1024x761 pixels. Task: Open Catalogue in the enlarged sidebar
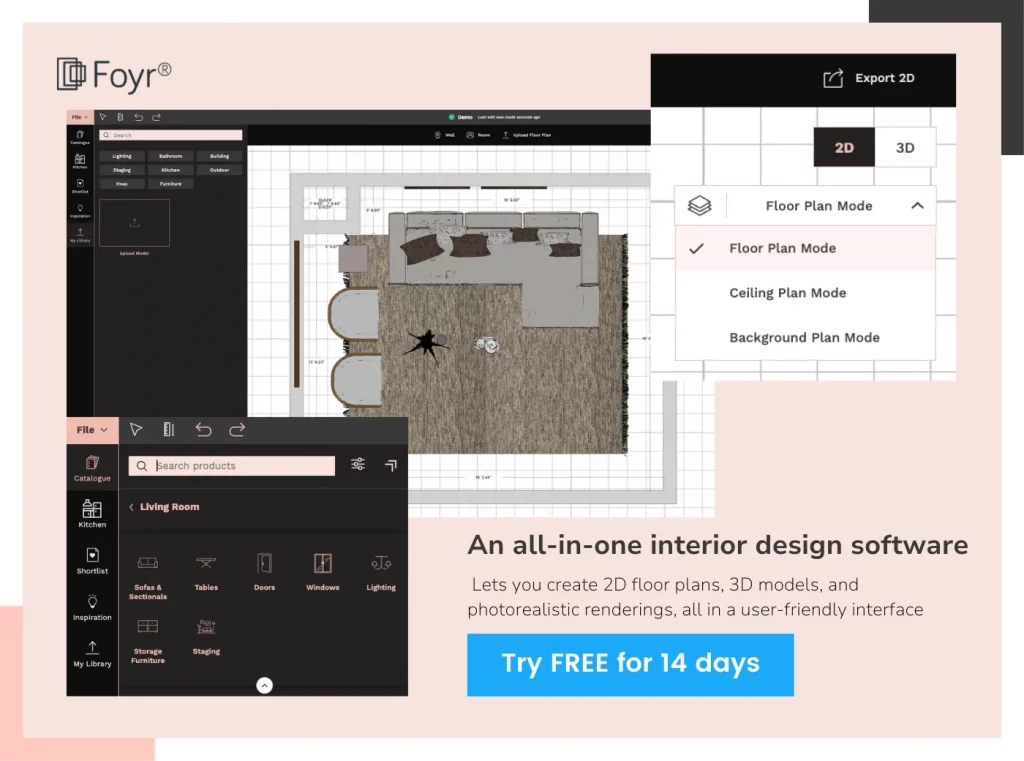point(92,469)
